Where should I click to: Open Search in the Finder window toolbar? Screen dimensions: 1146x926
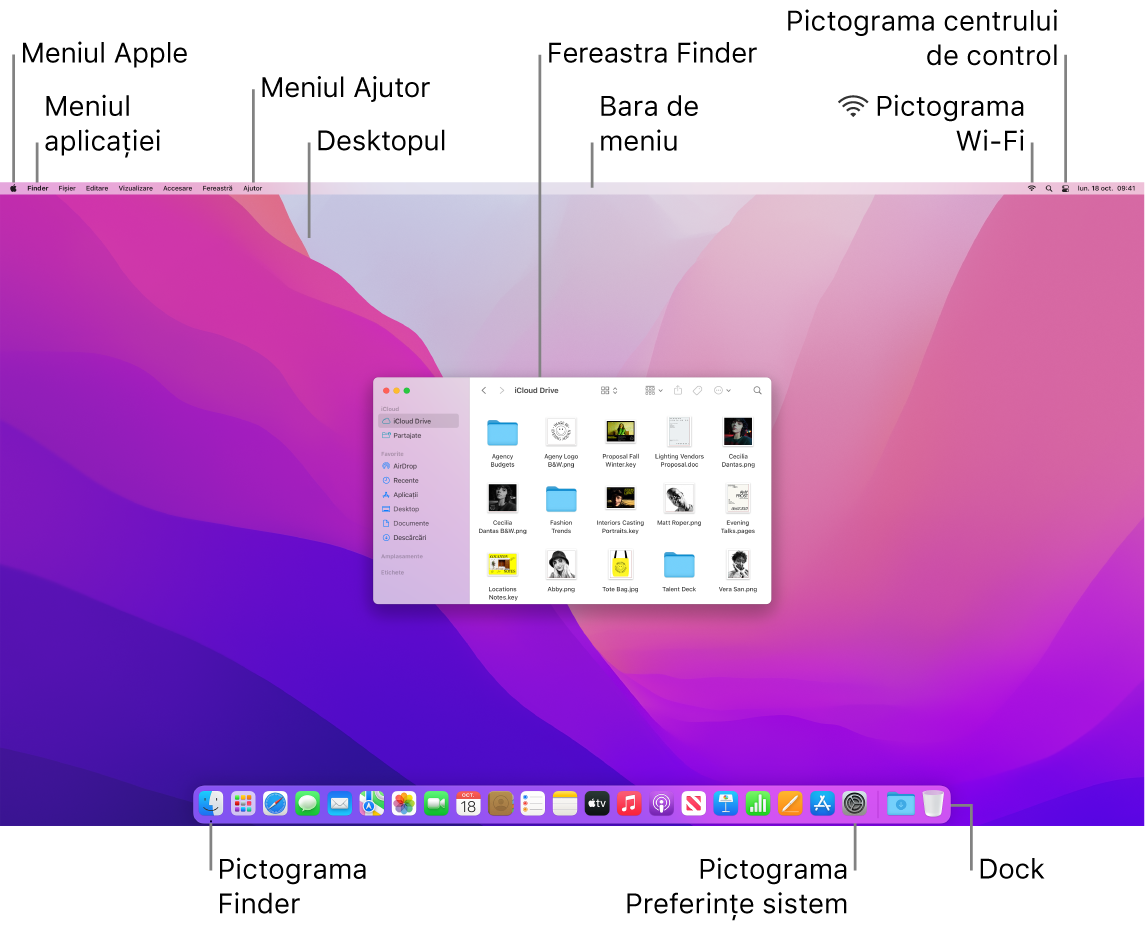coord(757,390)
